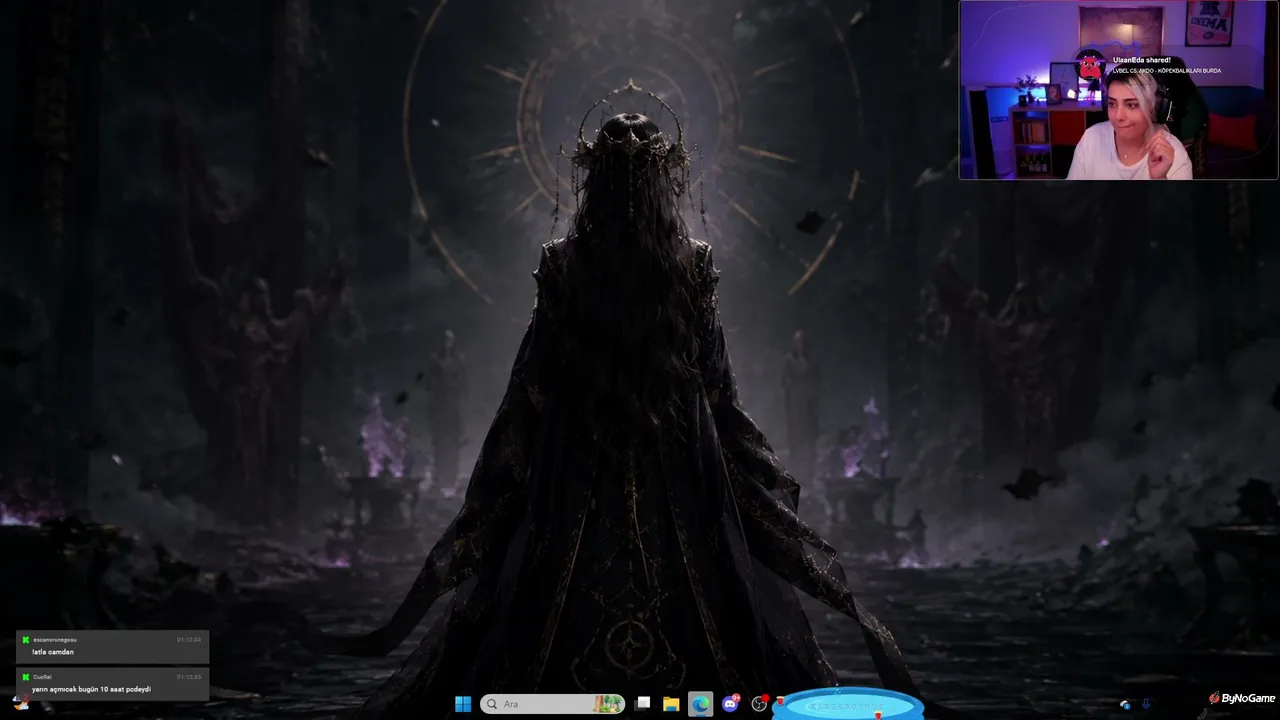The width and height of the screenshot is (1280, 720).
Task: Click the weather widget icon on the taskbar
Action: coord(20,703)
